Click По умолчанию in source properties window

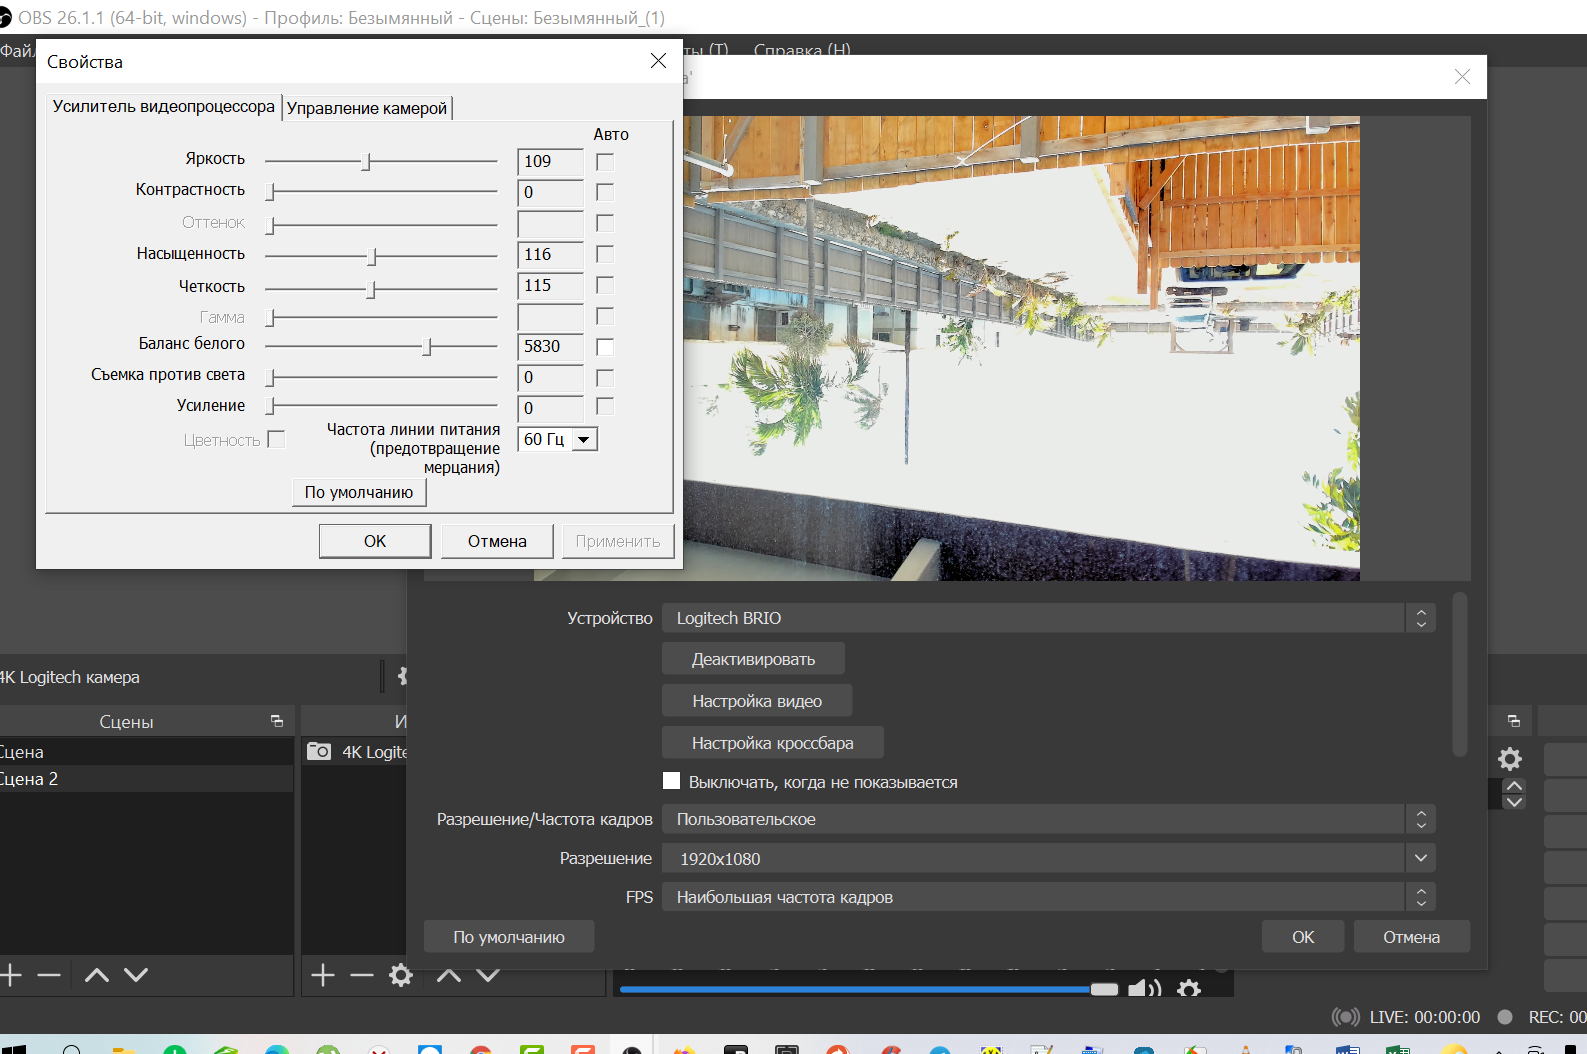coord(509,937)
